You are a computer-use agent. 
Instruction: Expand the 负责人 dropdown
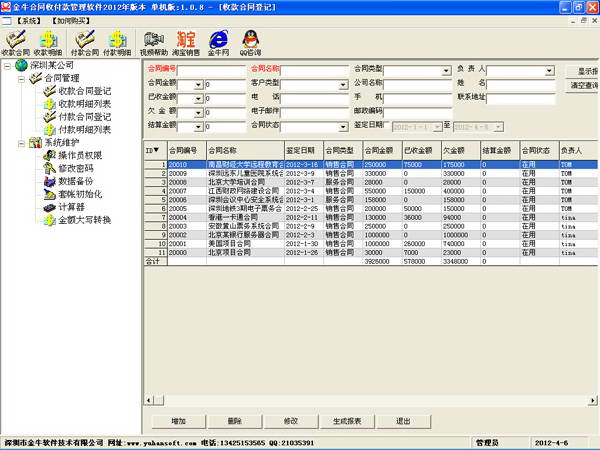click(x=549, y=71)
